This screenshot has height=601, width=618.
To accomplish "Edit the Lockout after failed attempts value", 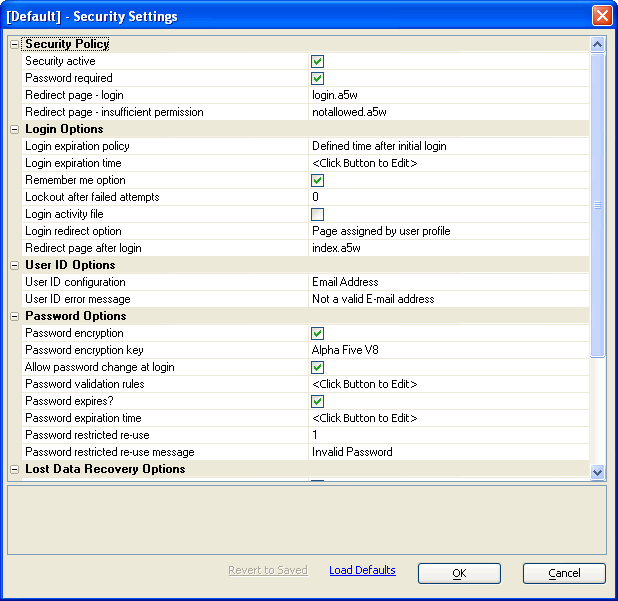I will [x=449, y=197].
